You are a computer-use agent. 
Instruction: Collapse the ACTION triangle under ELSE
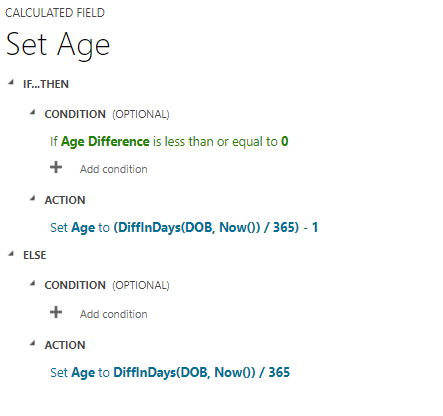(32, 343)
